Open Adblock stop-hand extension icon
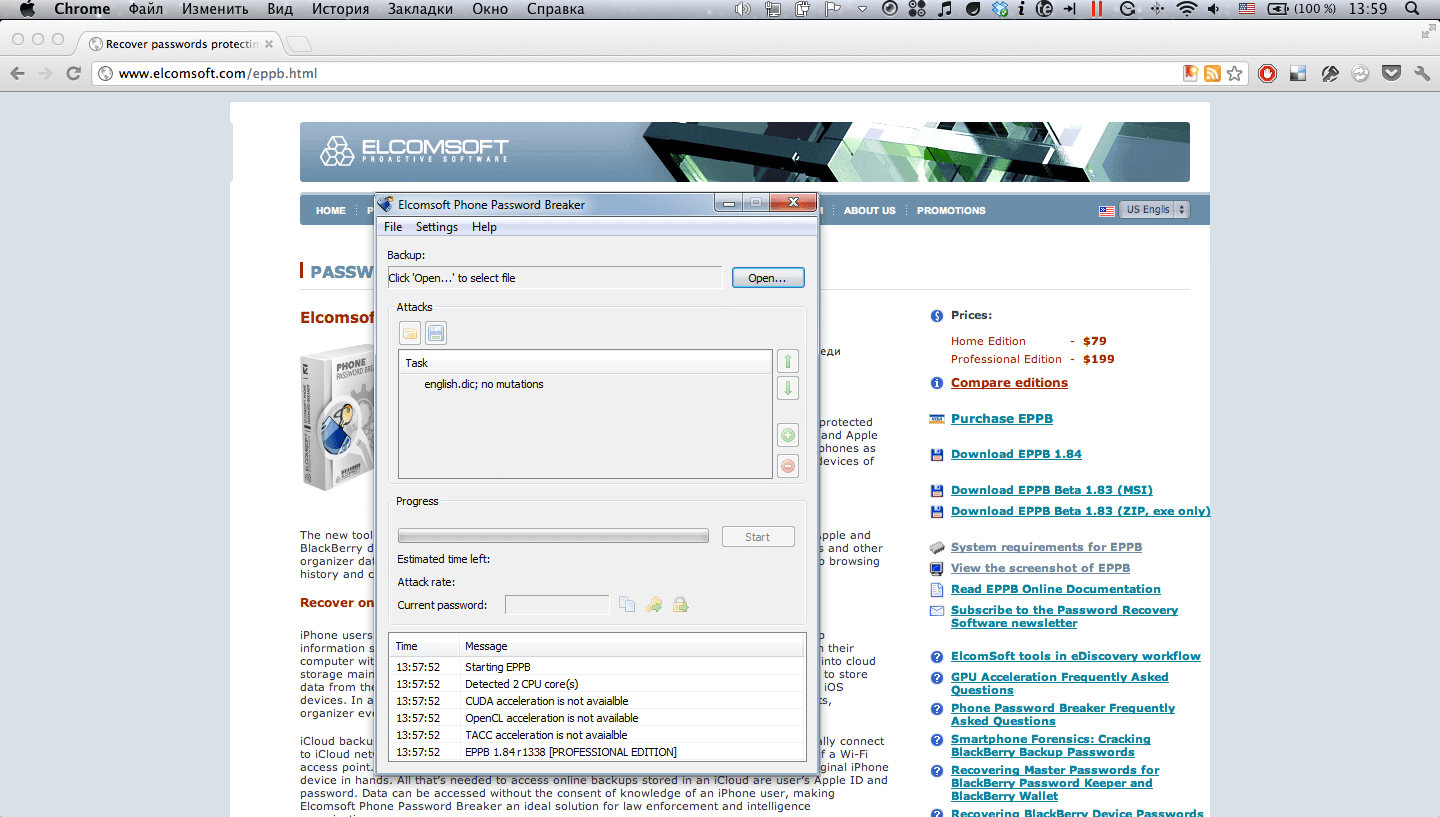 (1267, 73)
